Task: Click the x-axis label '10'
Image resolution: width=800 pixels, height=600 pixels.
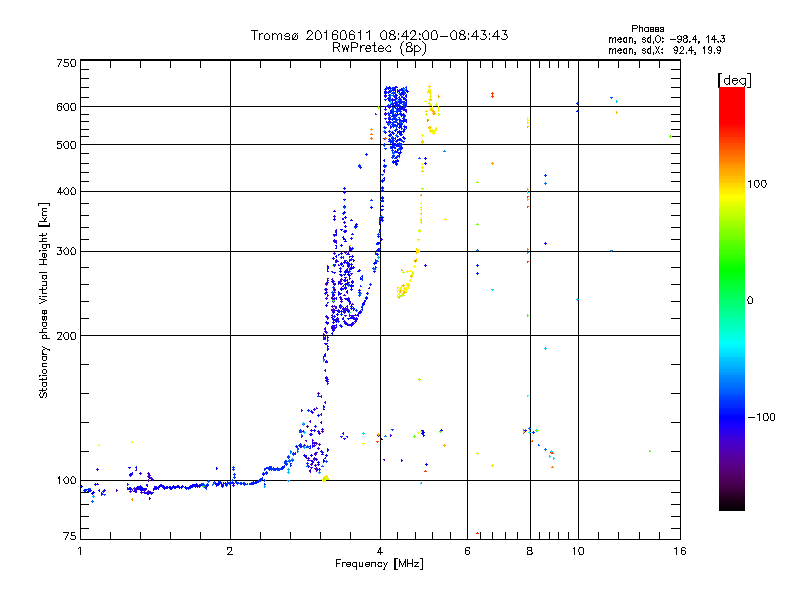Action: pos(578,551)
